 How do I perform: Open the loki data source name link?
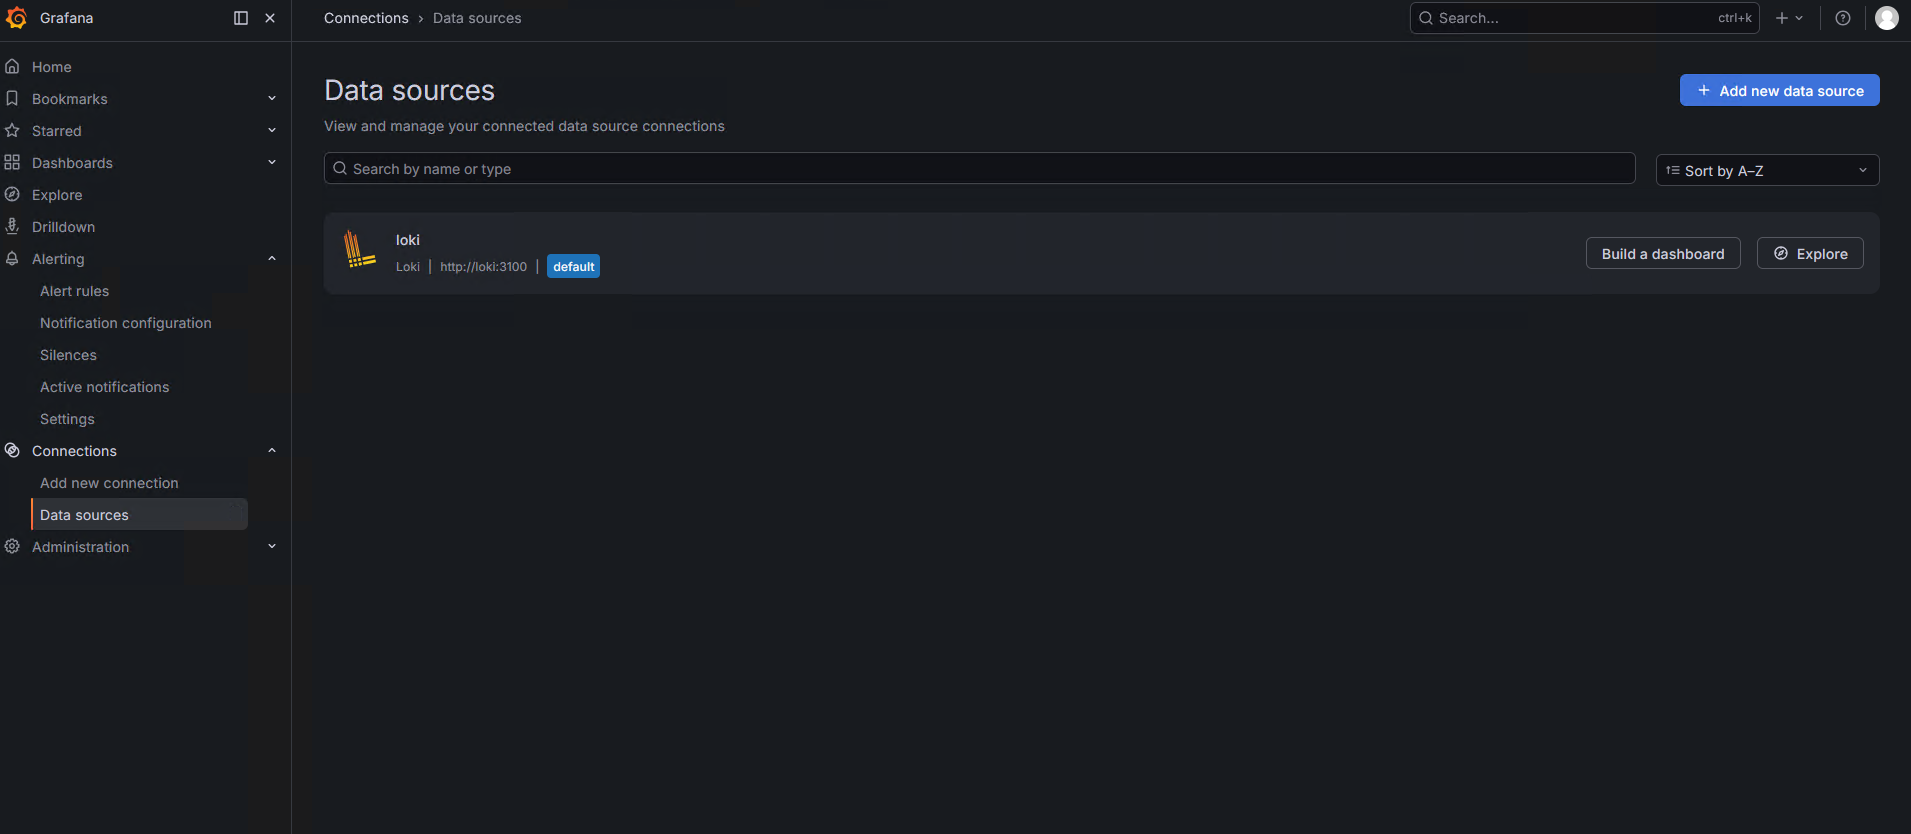(x=407, y=240)
